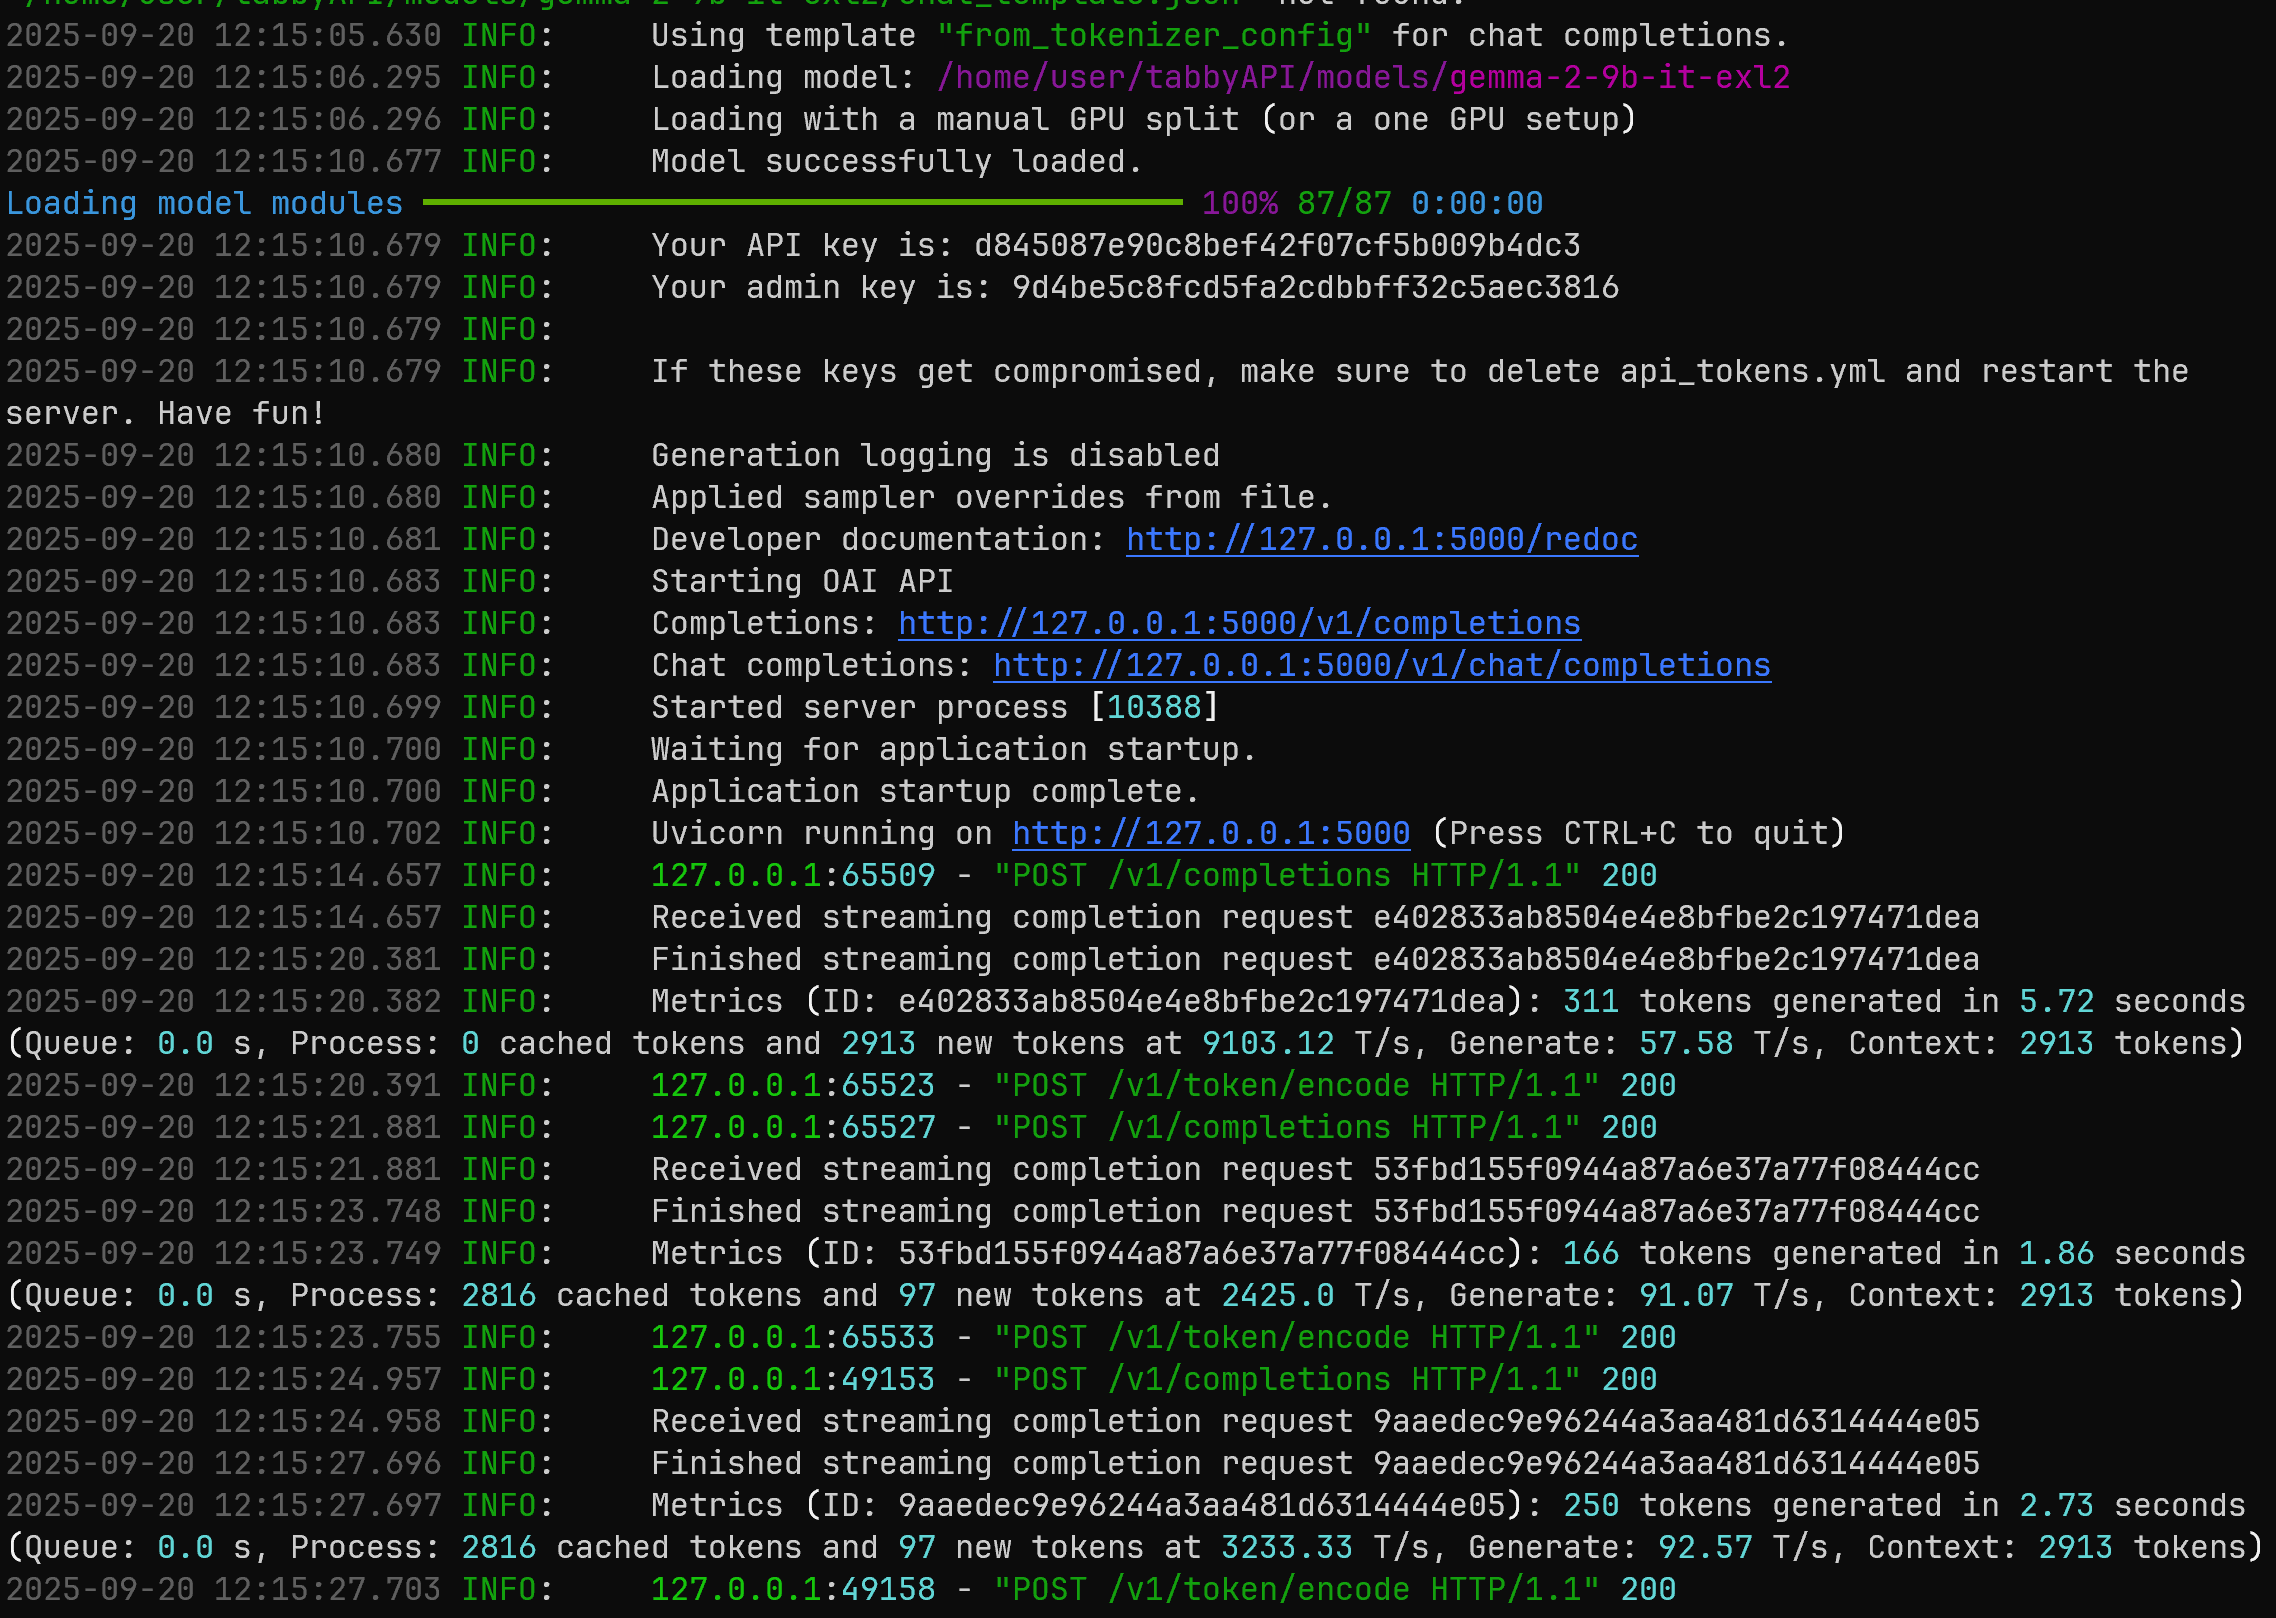Click the "from_tokenizer_config" template name
2276x1618 pixels.
click(x=1153, y=36)
